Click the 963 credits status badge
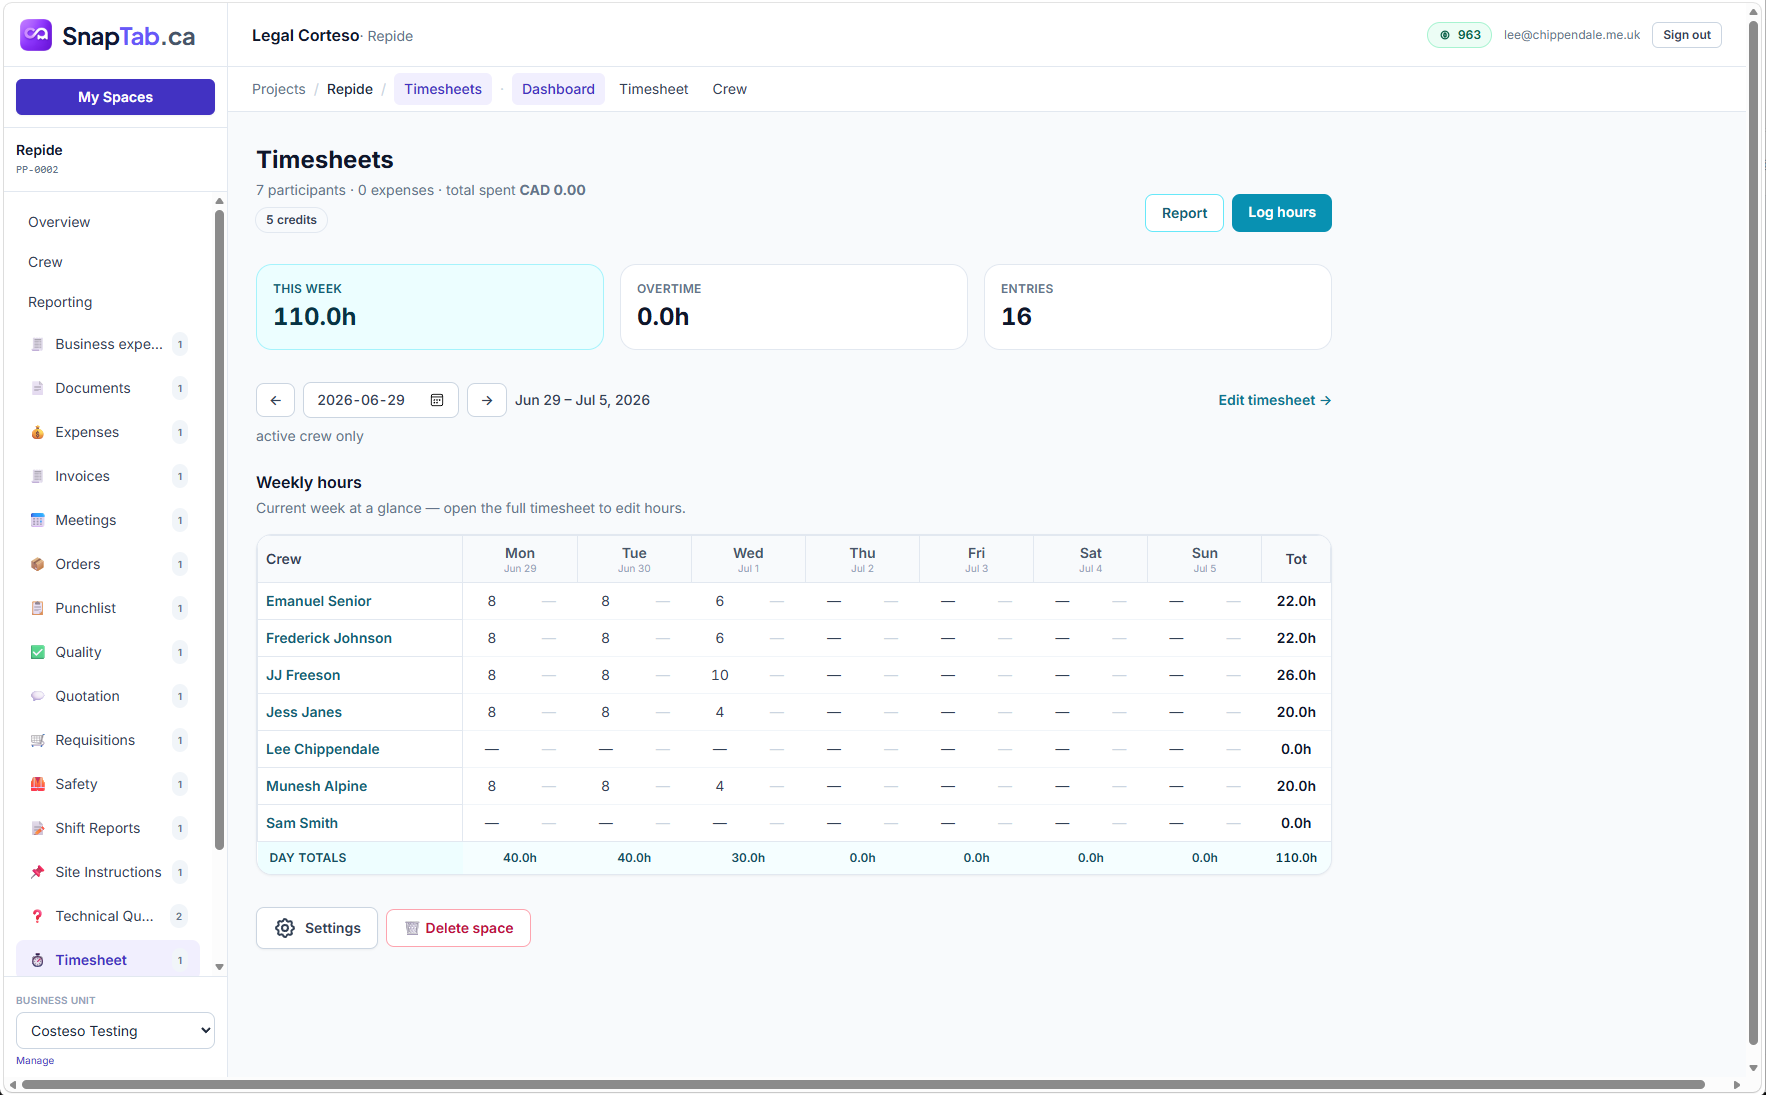The image size is (1766, 1095). [x=1460, y=35]
